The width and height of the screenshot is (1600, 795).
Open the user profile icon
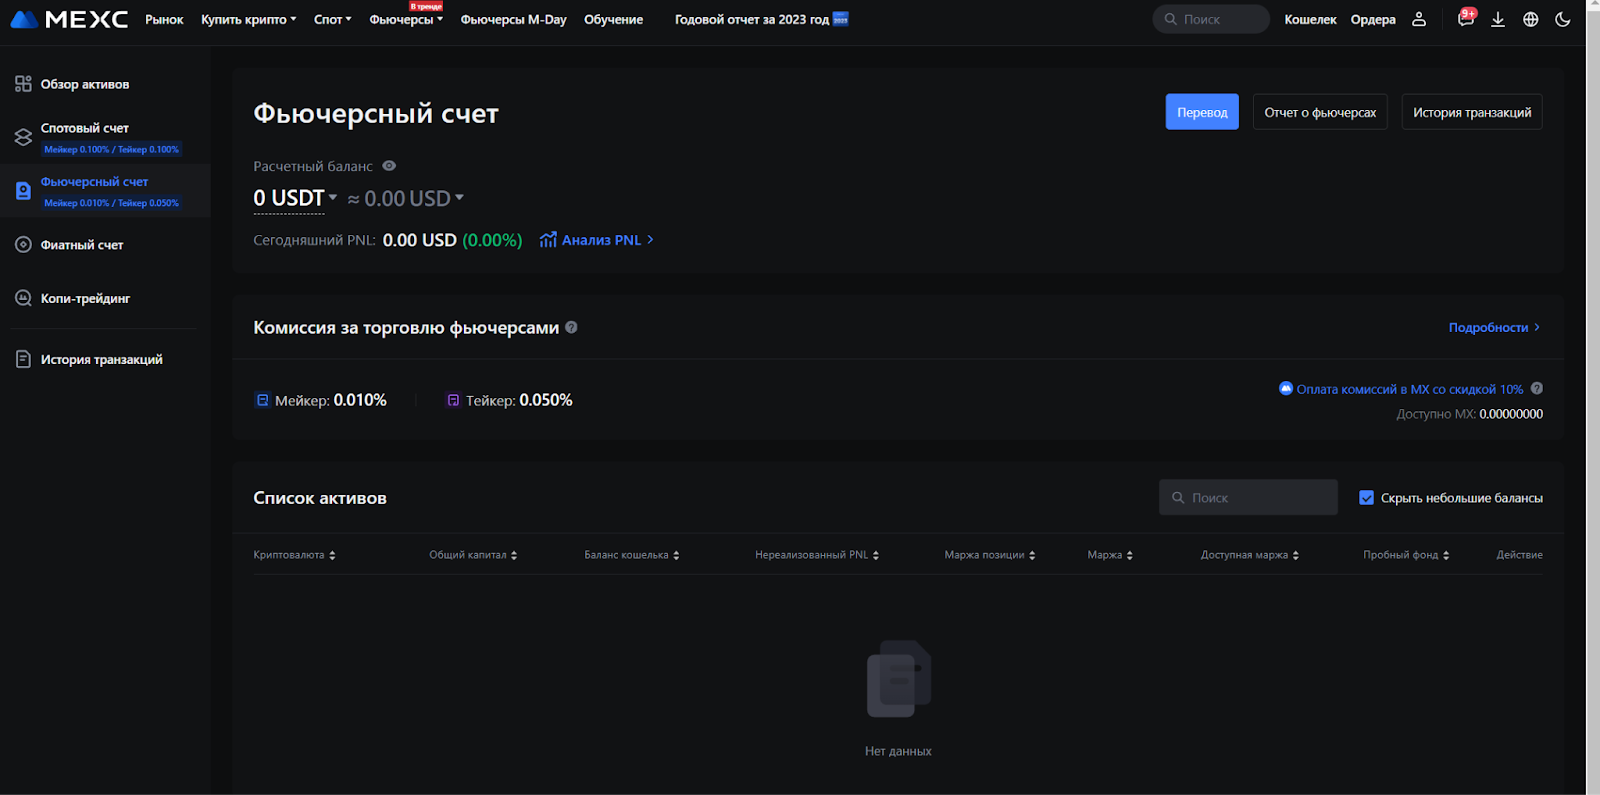[1418, 19]
